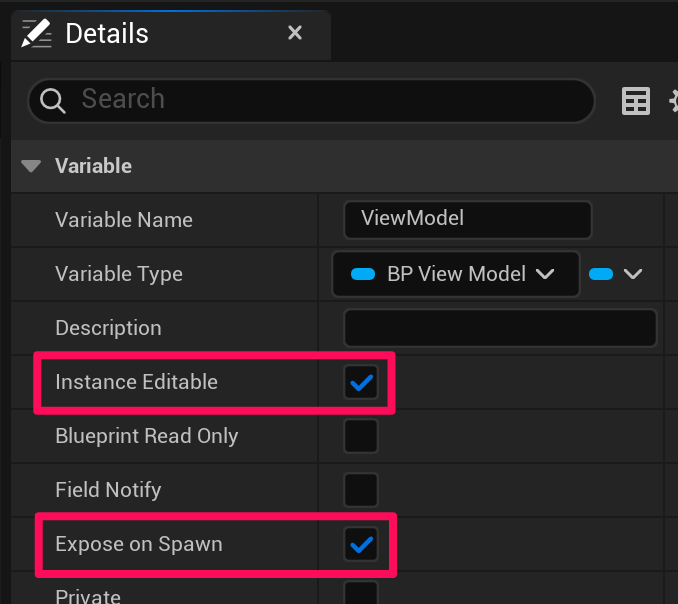Click the Variable Type property label

[x=119, y=274]
